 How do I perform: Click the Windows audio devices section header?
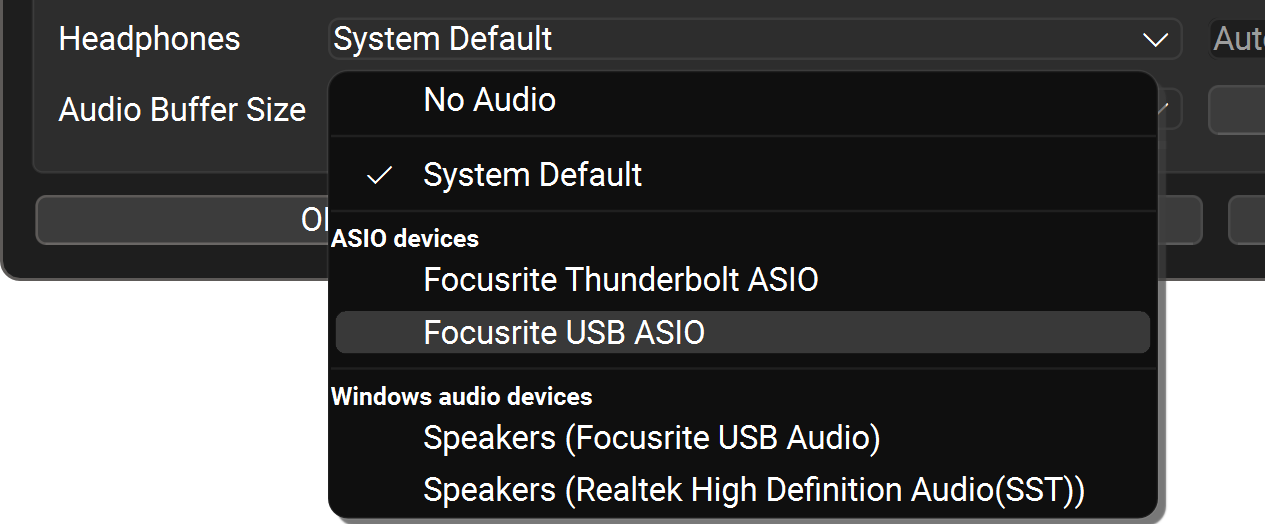[x=461, y=397]
